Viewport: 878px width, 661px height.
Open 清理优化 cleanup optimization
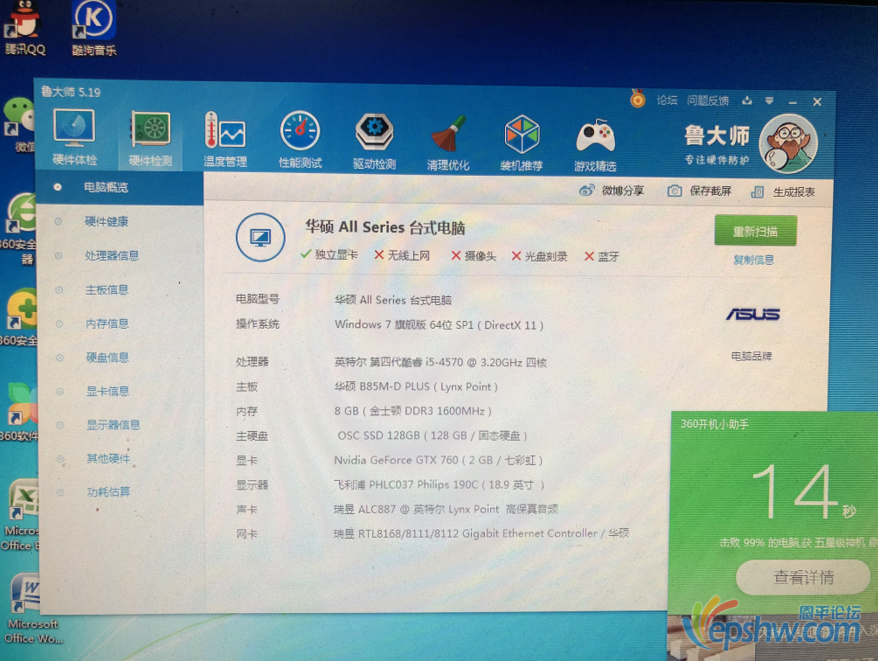point(448,142)
